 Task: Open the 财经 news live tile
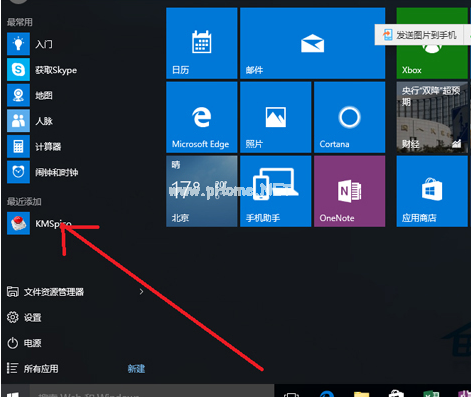pos(432,117)
